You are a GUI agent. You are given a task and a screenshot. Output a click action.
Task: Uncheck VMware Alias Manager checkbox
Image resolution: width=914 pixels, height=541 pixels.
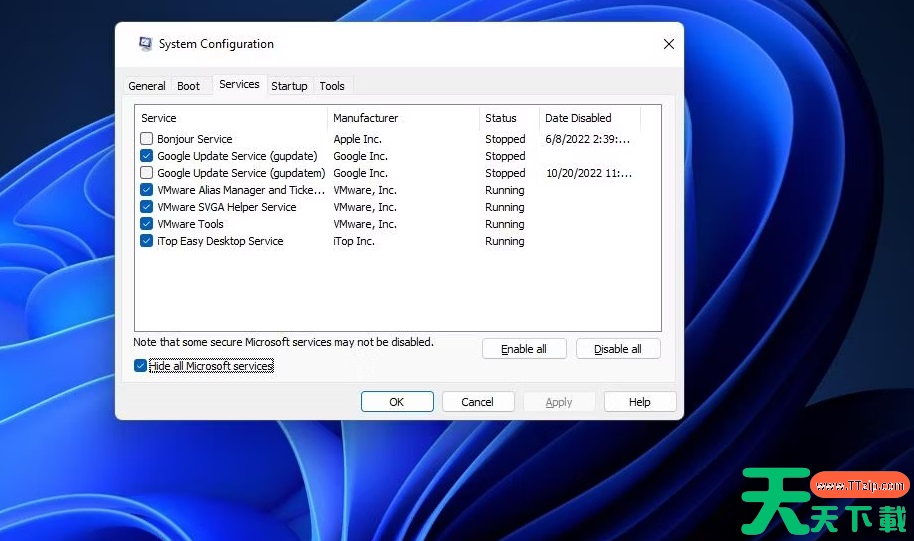coord(146,190)
